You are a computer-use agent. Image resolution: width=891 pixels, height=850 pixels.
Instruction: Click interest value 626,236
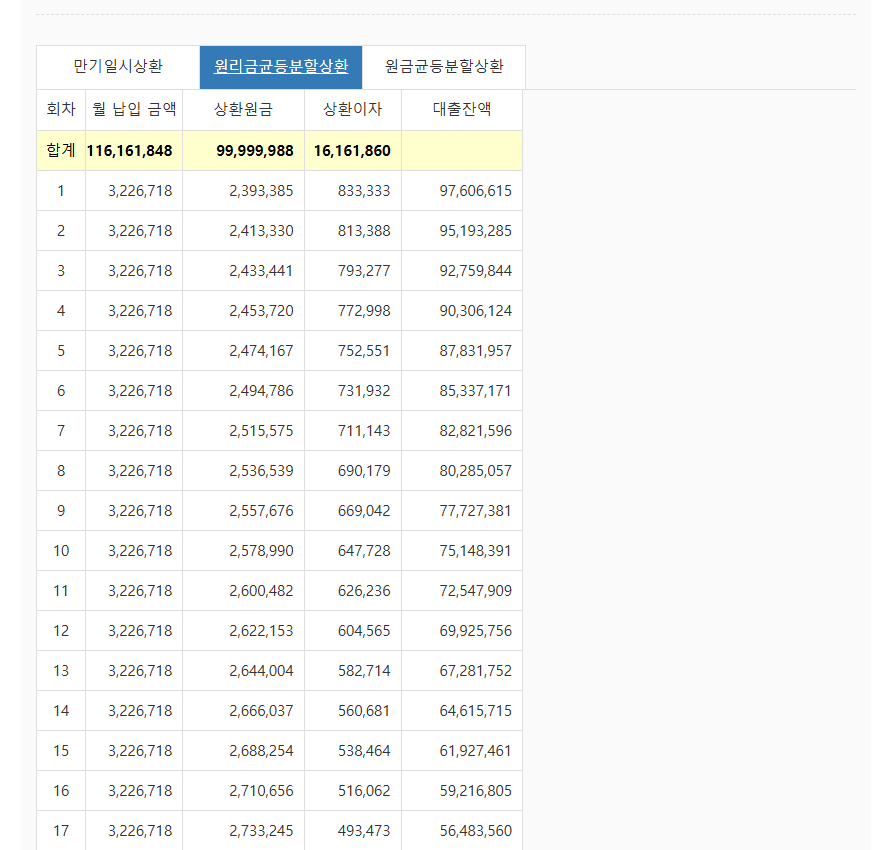point(364,591)
